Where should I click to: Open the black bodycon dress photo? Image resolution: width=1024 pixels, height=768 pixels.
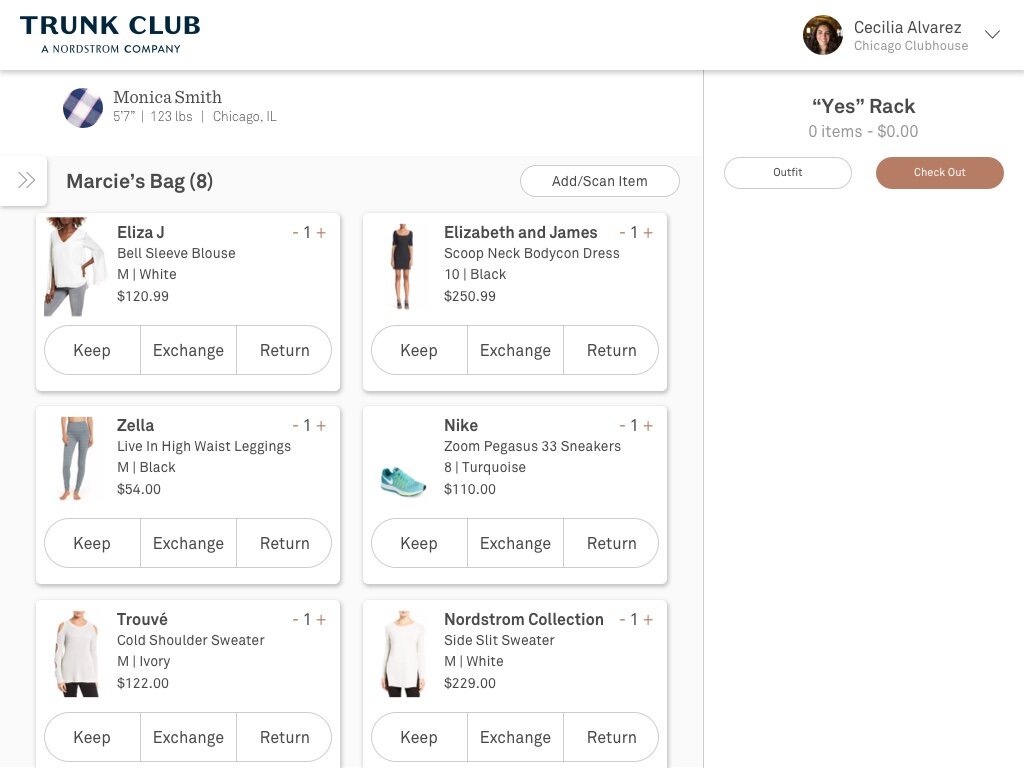pos(402,266)
